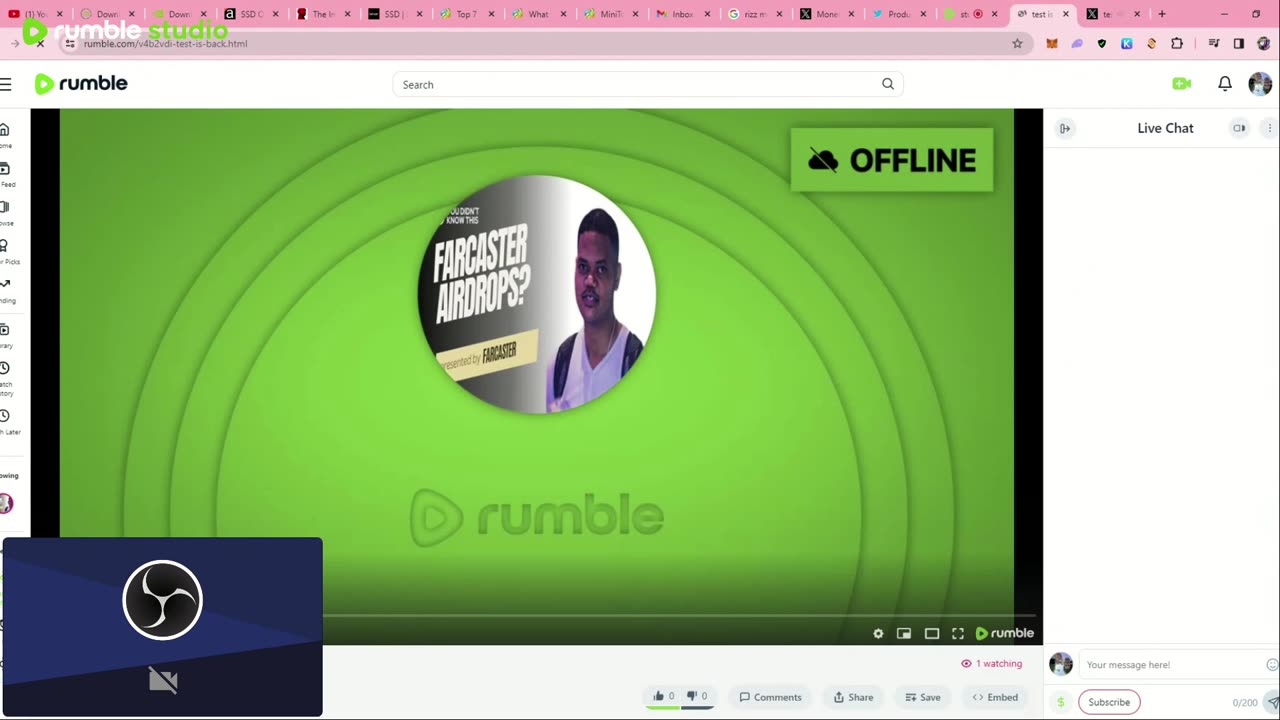Open a new browser tab

point(1161,14)
